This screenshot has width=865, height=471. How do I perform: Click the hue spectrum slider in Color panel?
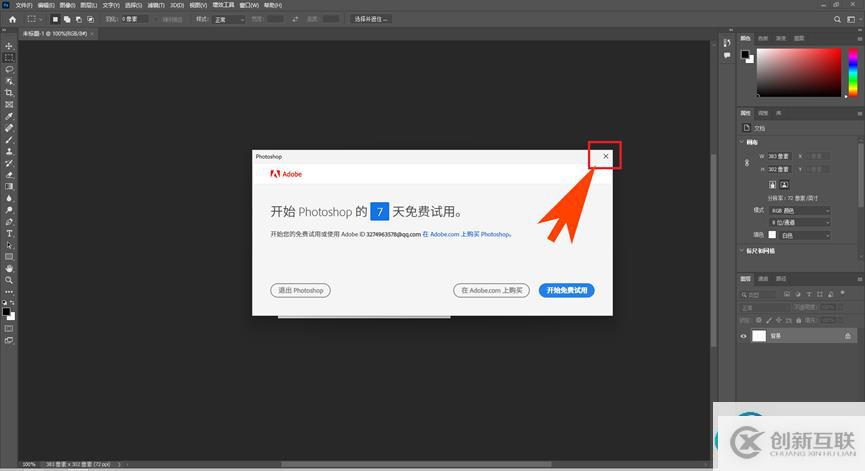[x=853, y=72]
